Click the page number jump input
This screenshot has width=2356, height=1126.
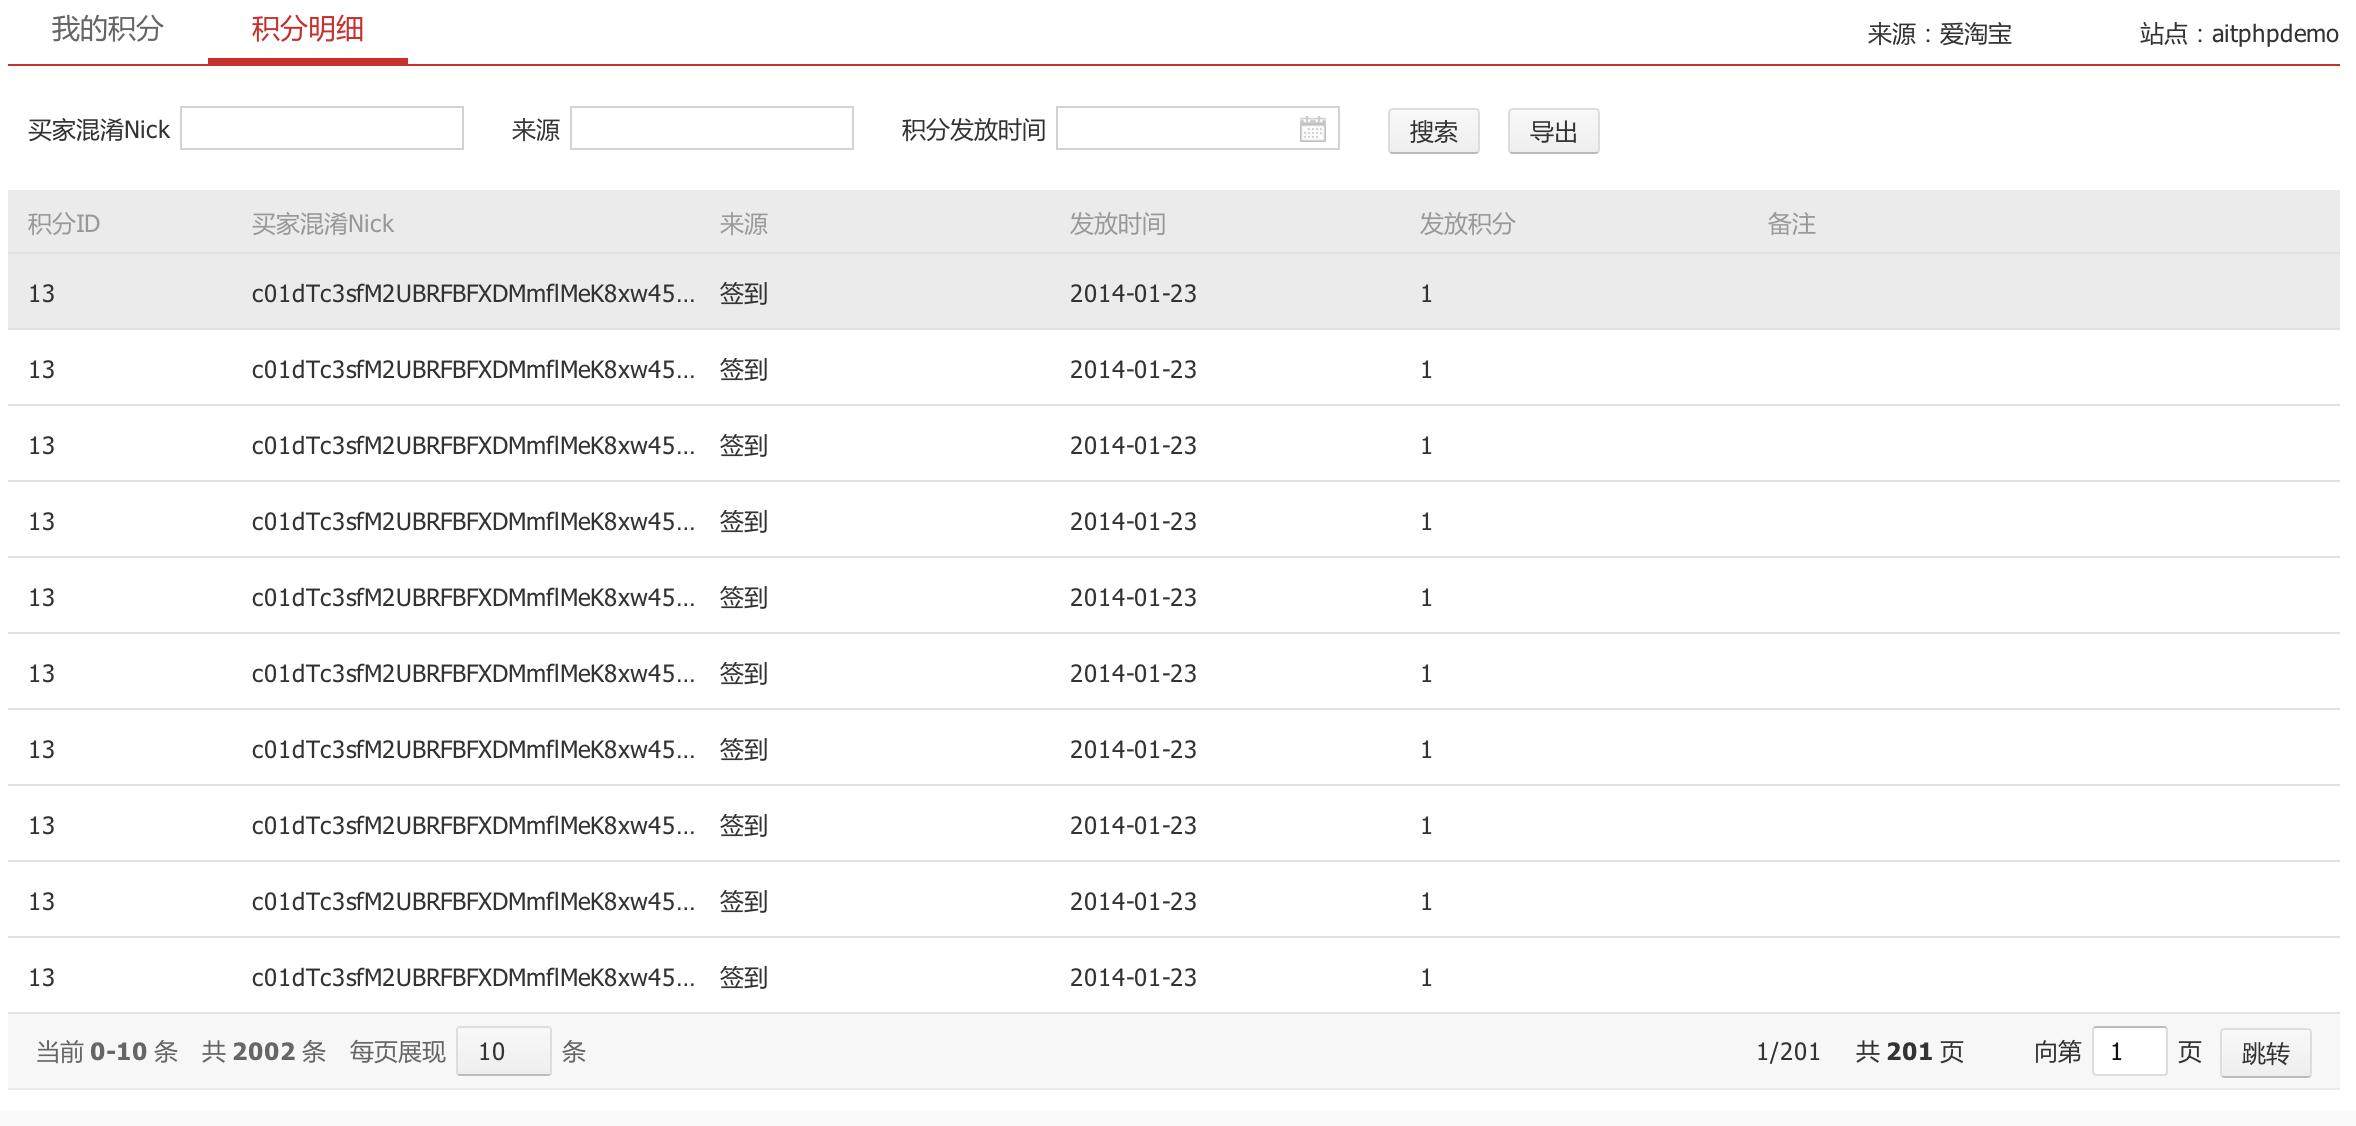2128,1051
